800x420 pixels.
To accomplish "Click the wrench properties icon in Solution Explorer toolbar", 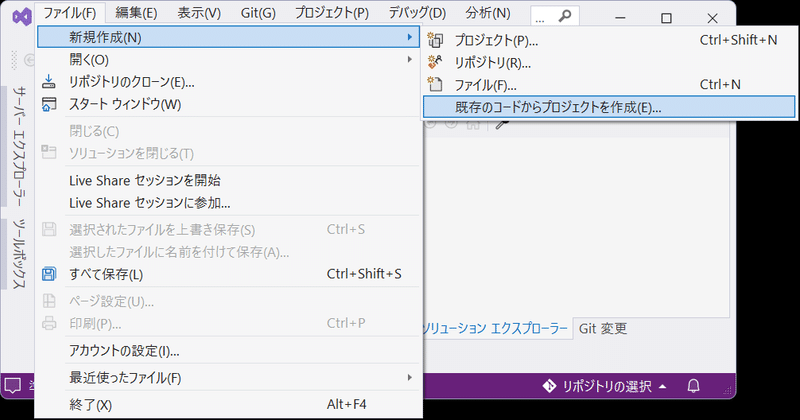I will click(x=503, y=123).
